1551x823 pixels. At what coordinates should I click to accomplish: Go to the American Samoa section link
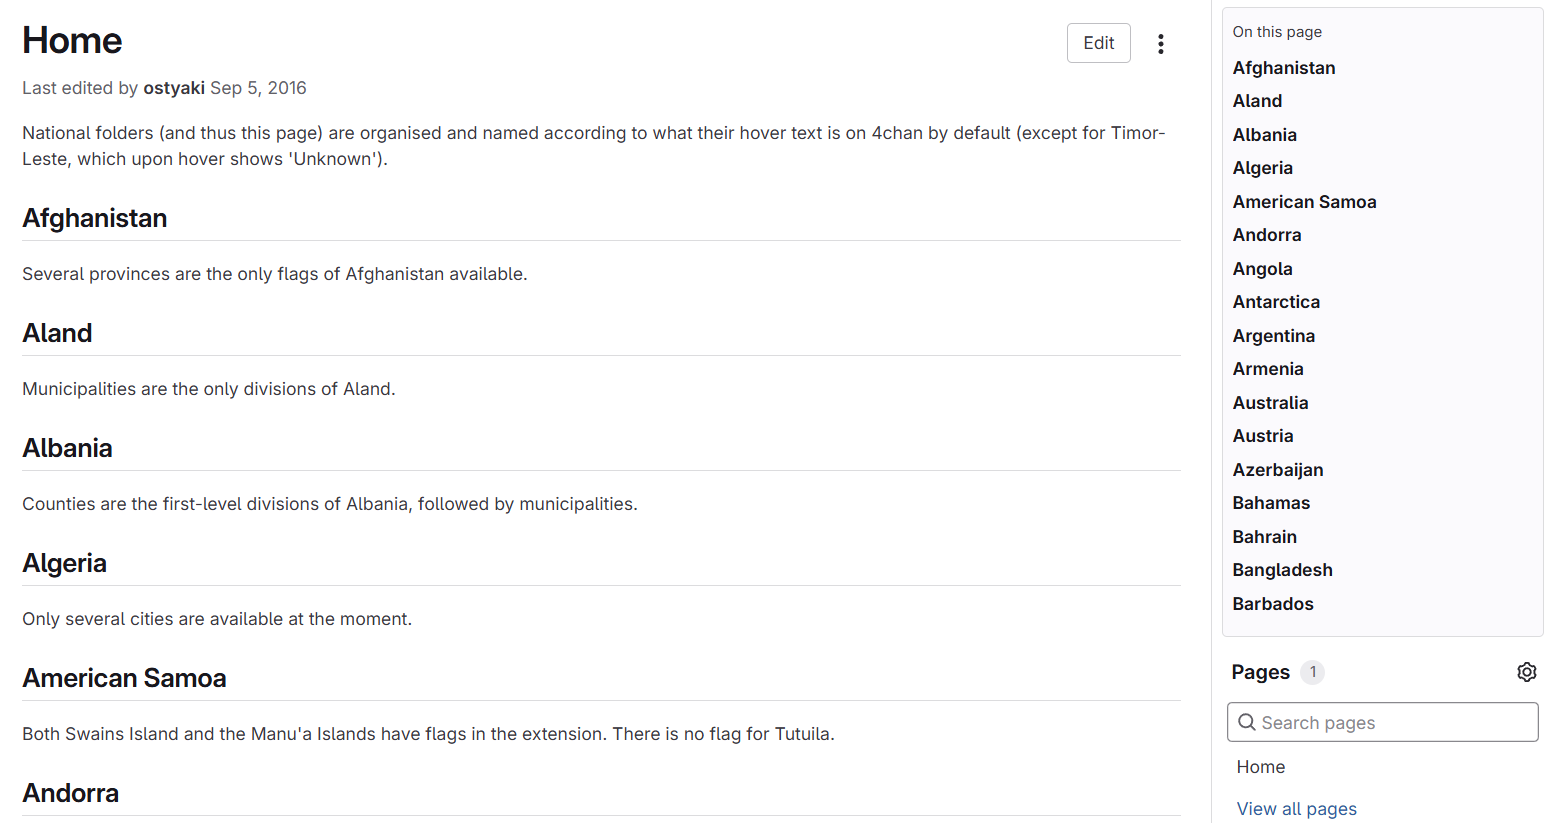[x=1304, y=202]
